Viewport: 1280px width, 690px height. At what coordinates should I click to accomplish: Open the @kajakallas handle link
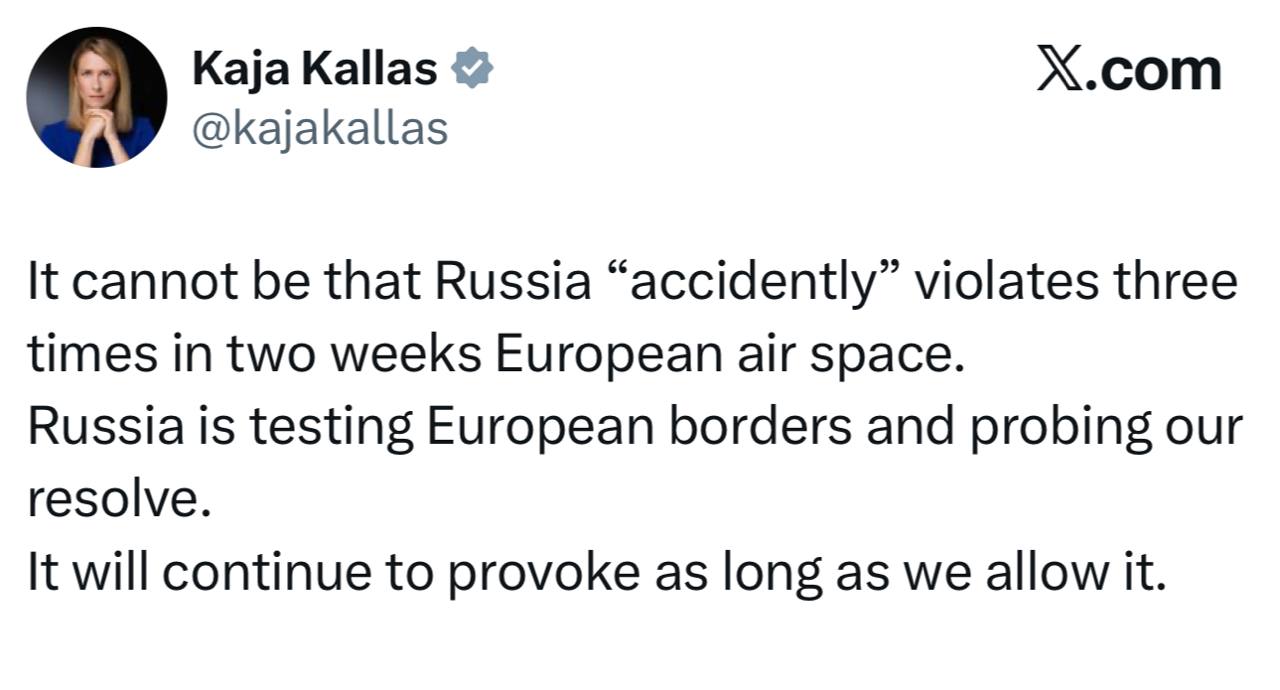point(319,129)
